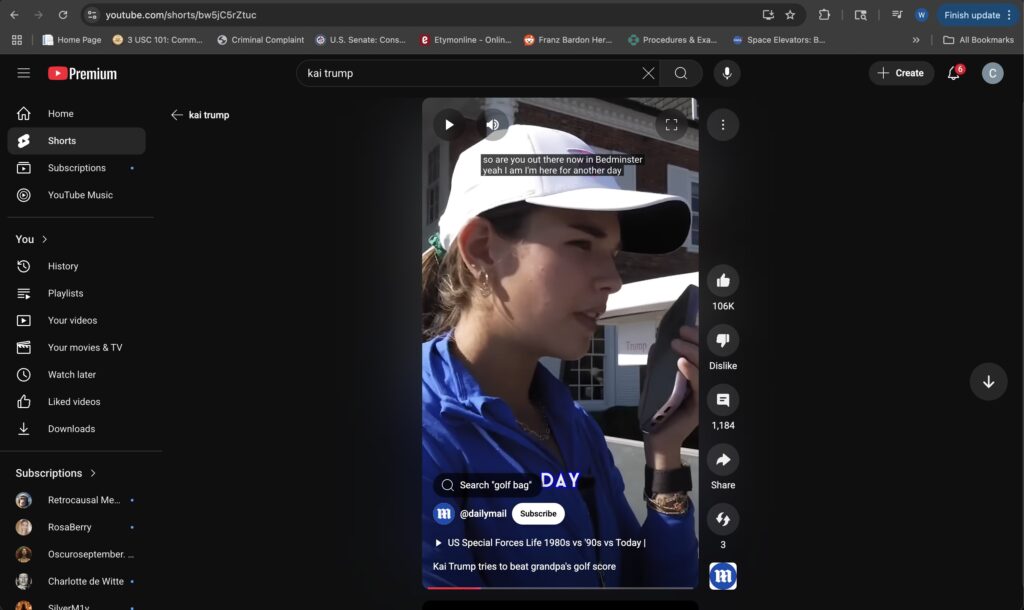Open the Create button
Image resolution: width=1024 pixels, height=610 pixels.
click(x=900, y=73)
